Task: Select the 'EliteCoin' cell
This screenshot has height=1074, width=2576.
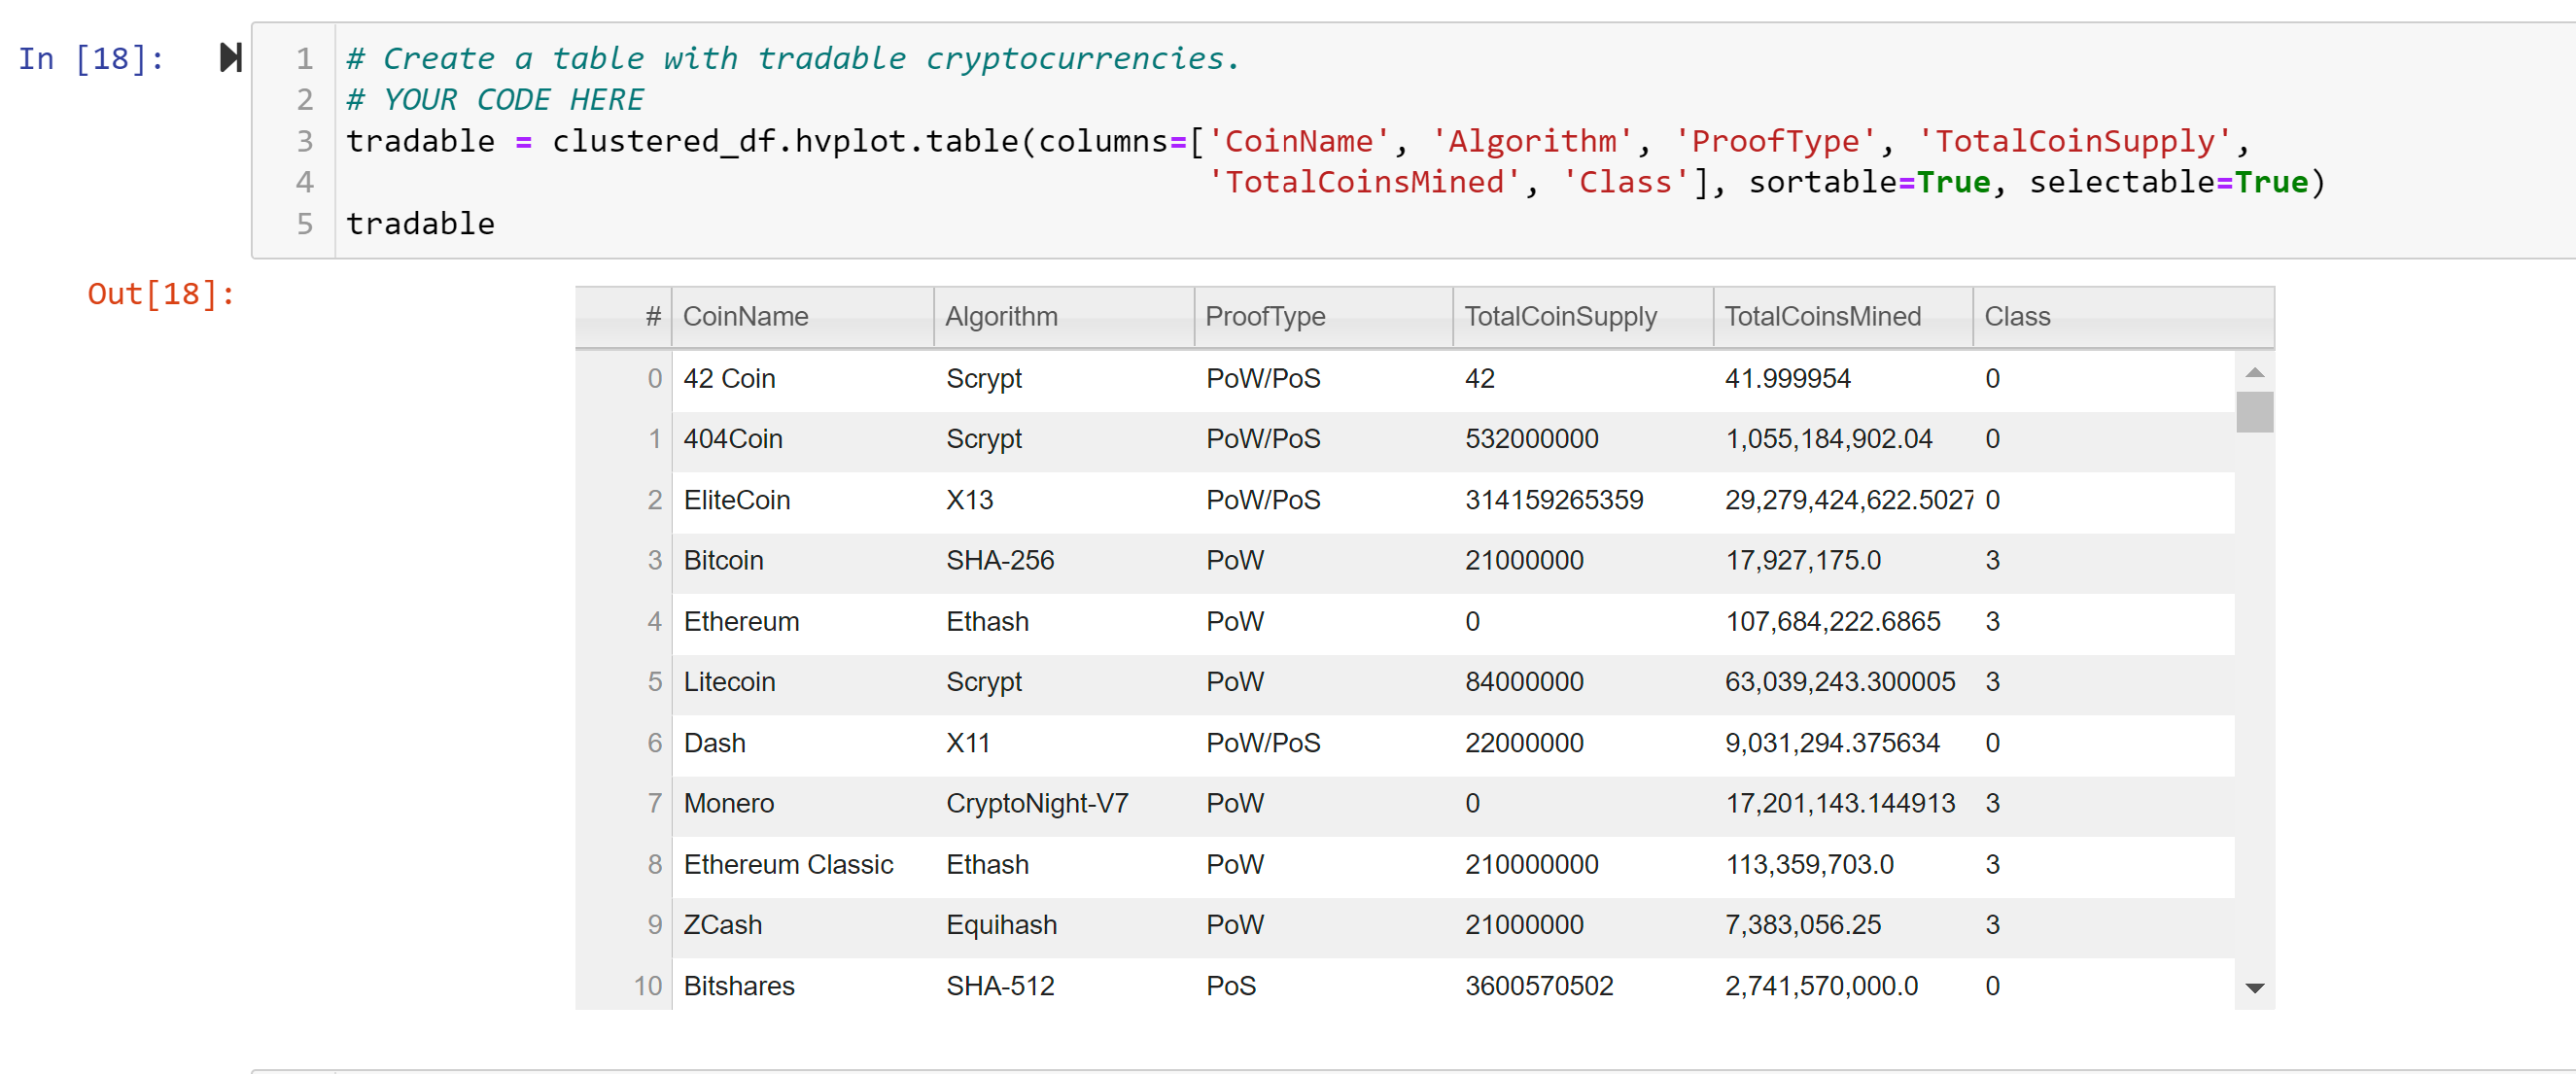Action: 804,500
